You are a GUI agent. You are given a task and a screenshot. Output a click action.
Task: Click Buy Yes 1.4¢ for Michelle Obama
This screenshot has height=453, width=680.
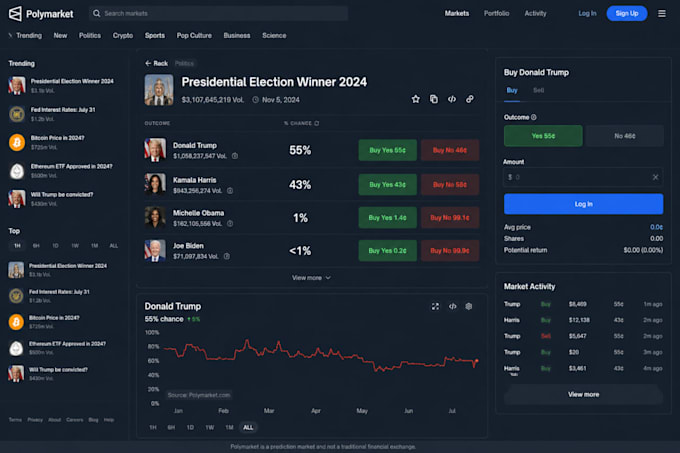click(388, 218)
